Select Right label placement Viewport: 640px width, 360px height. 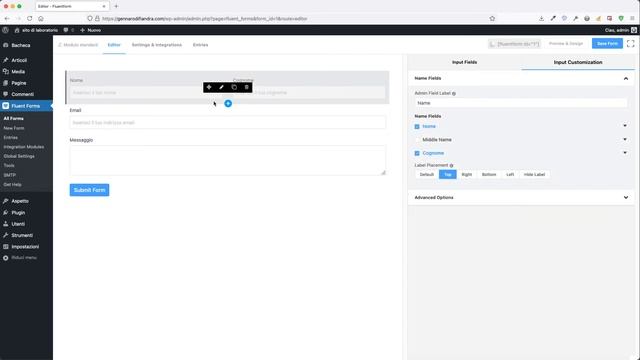tap(467, 174)
